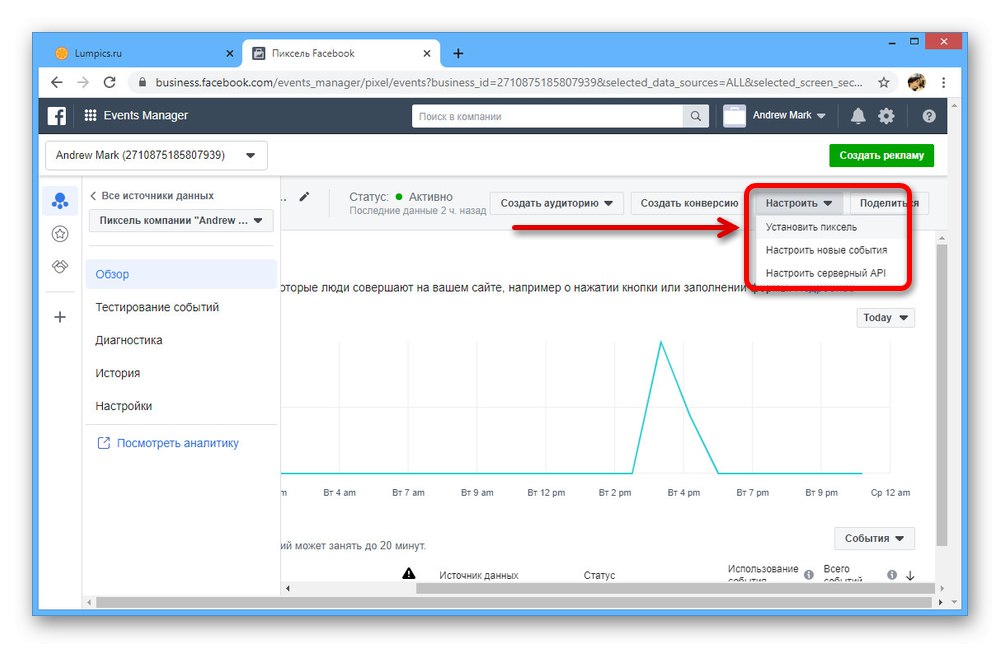Click the Facebook logo icon
This screenshot has width=1000, height=648.
[57, 115]
